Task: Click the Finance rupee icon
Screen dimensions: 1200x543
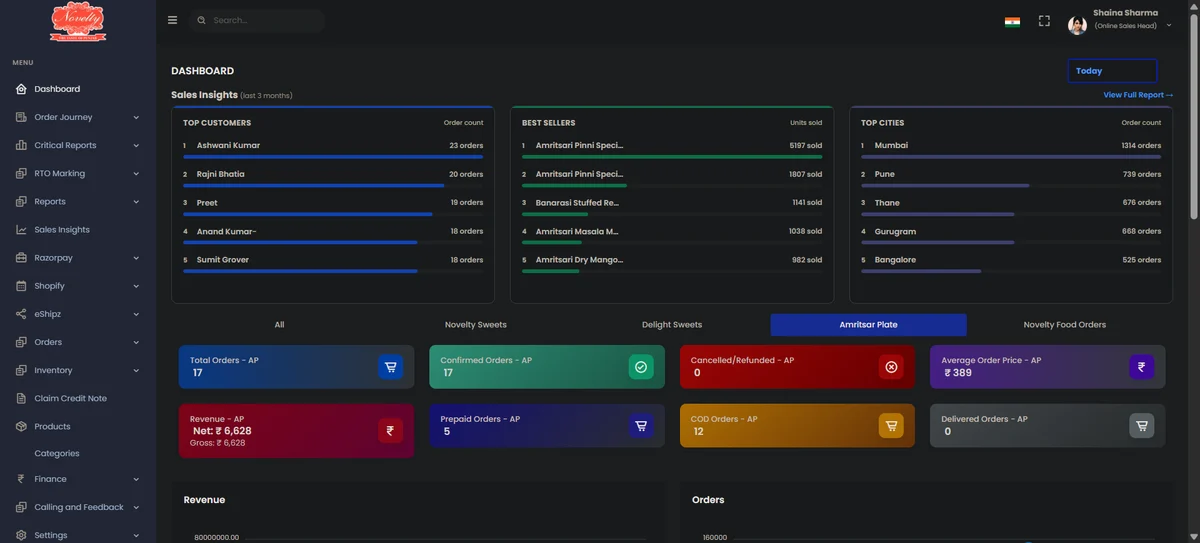Action: (x=22, y=479)
